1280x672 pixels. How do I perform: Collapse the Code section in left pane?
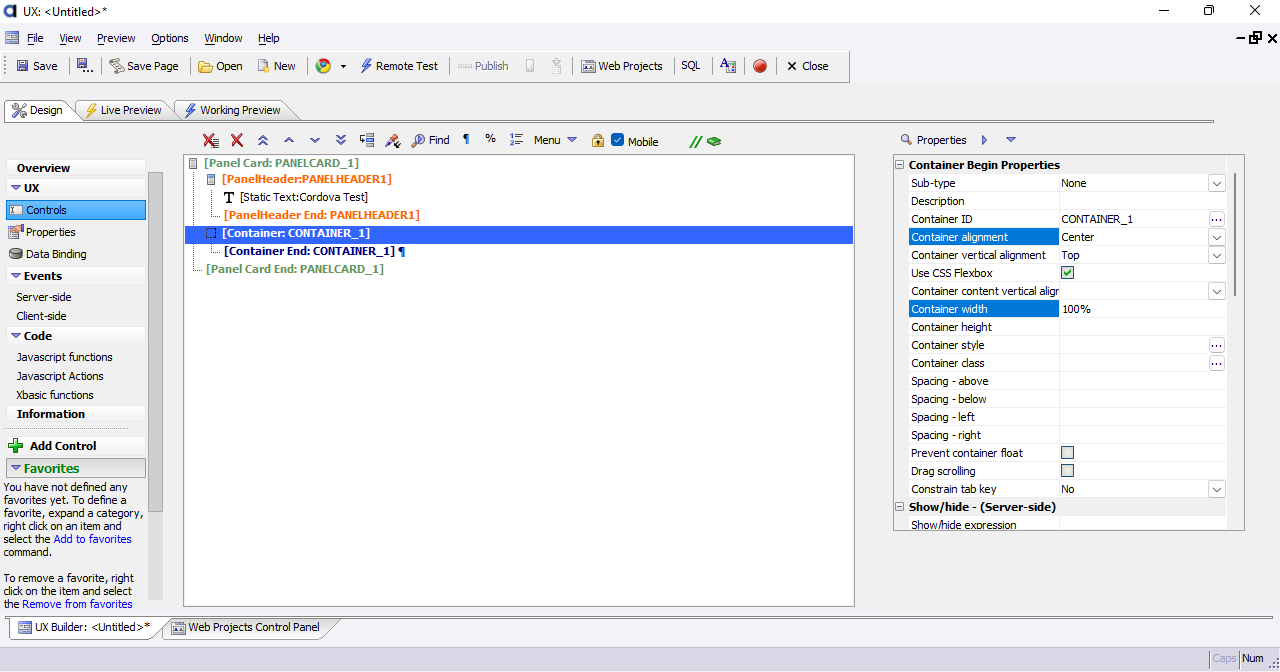16,336
